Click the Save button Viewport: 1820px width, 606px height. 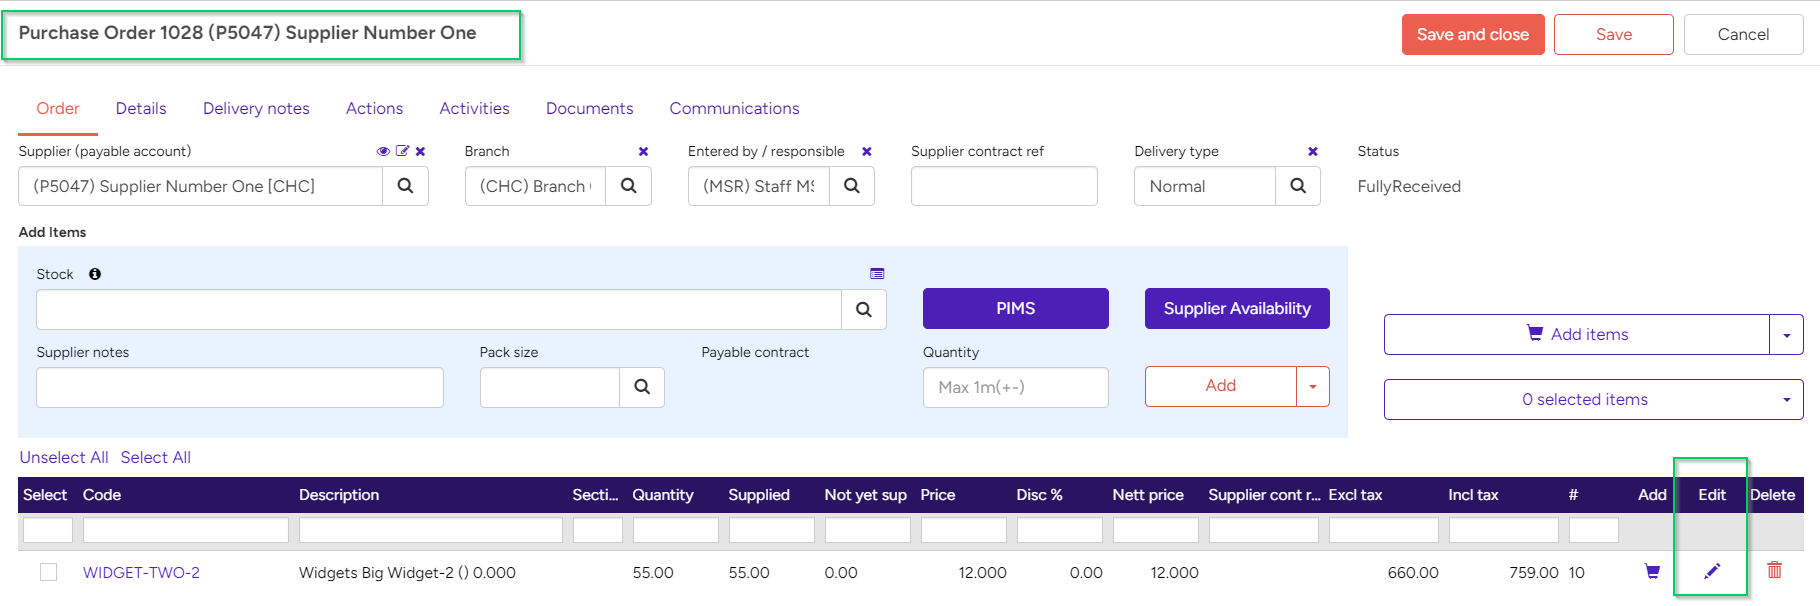pyautogui.click(x=1614, y=34)
